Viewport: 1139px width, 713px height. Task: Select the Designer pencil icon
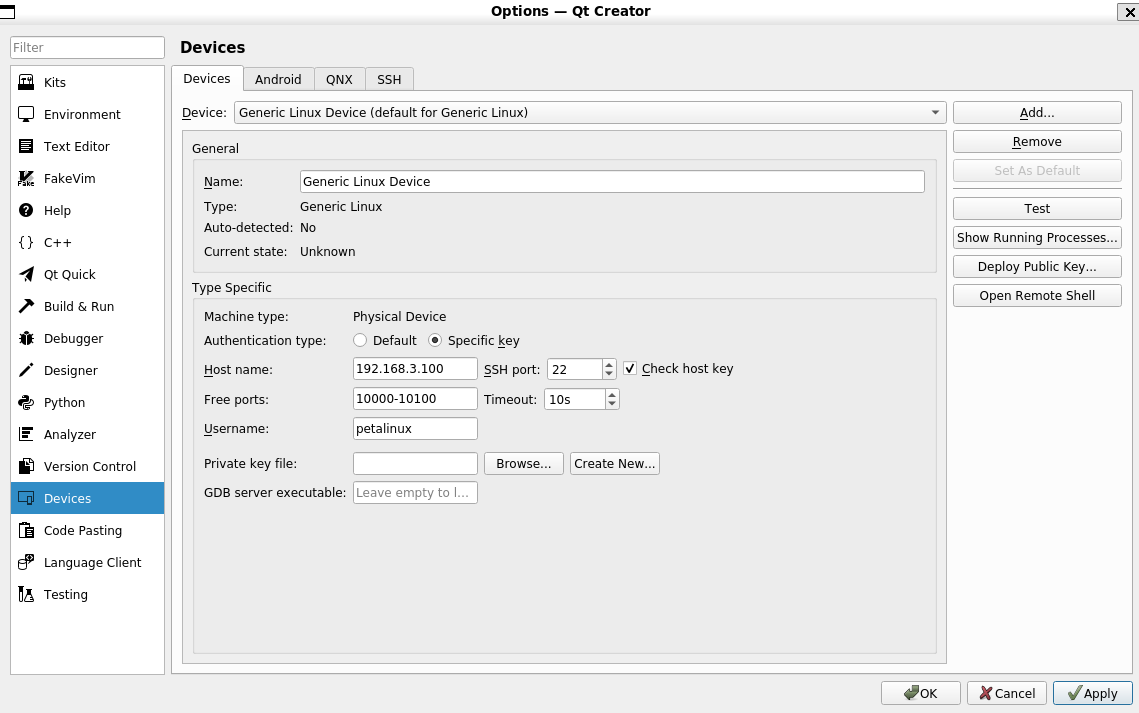tap(26, 370)
